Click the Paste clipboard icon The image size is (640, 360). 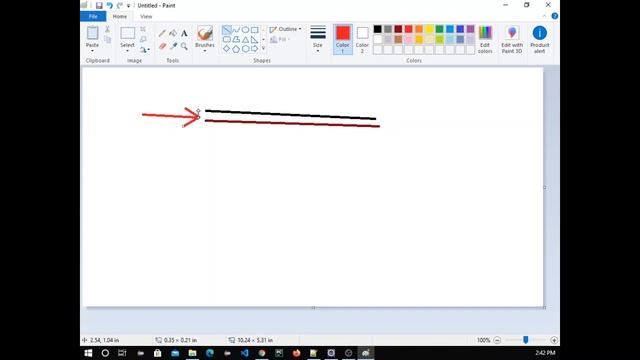click(93, 33)
